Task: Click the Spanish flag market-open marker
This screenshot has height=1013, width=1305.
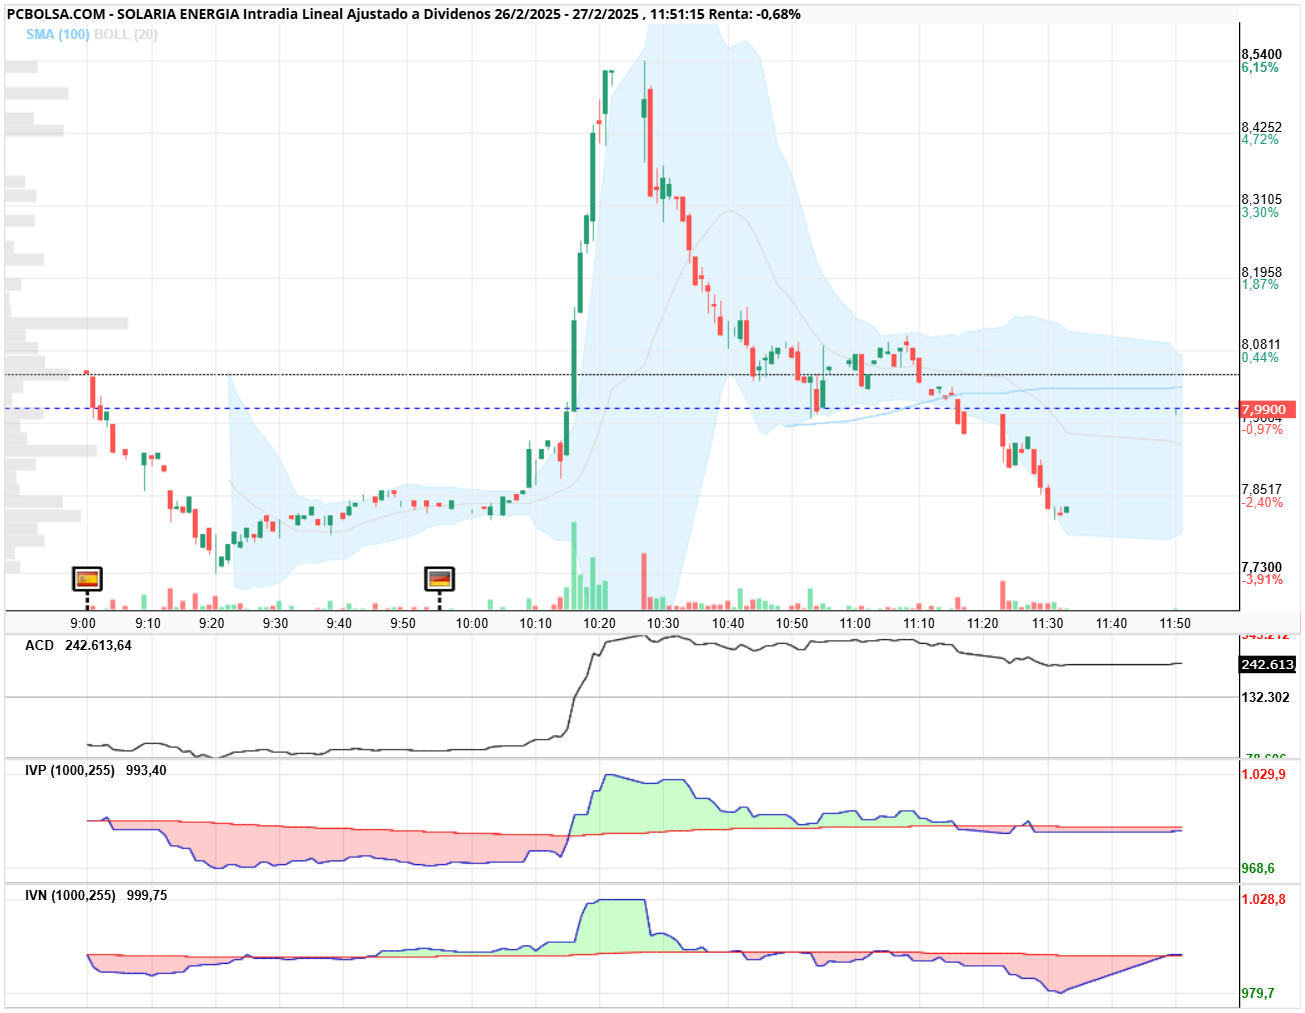Action: tap(87, 578)
